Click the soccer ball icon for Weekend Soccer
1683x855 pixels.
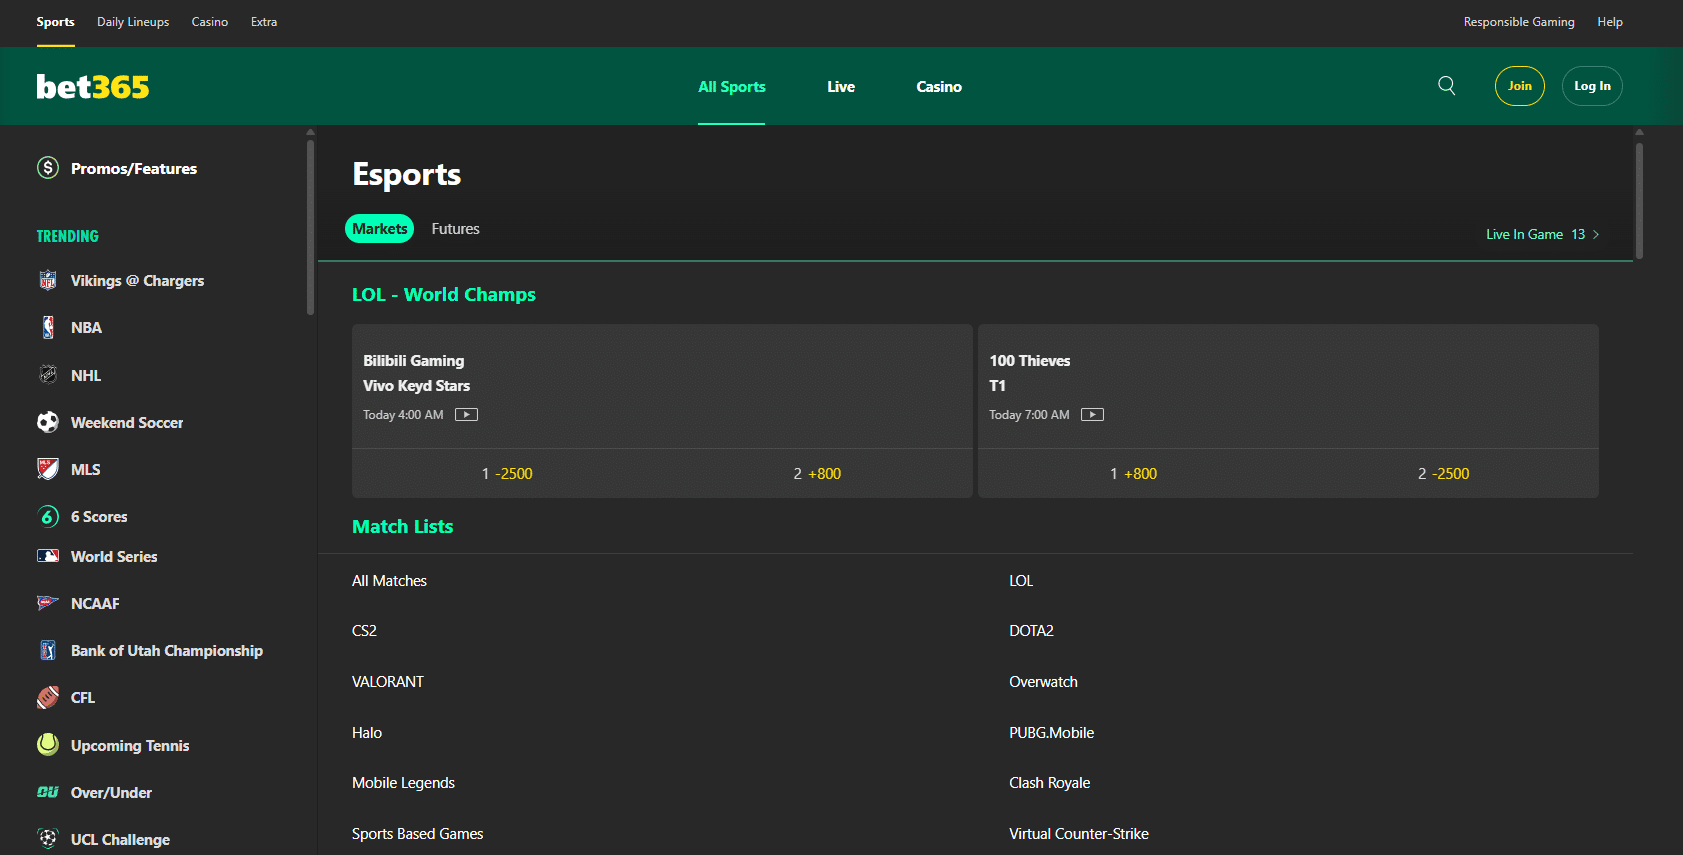coord(48,422)
